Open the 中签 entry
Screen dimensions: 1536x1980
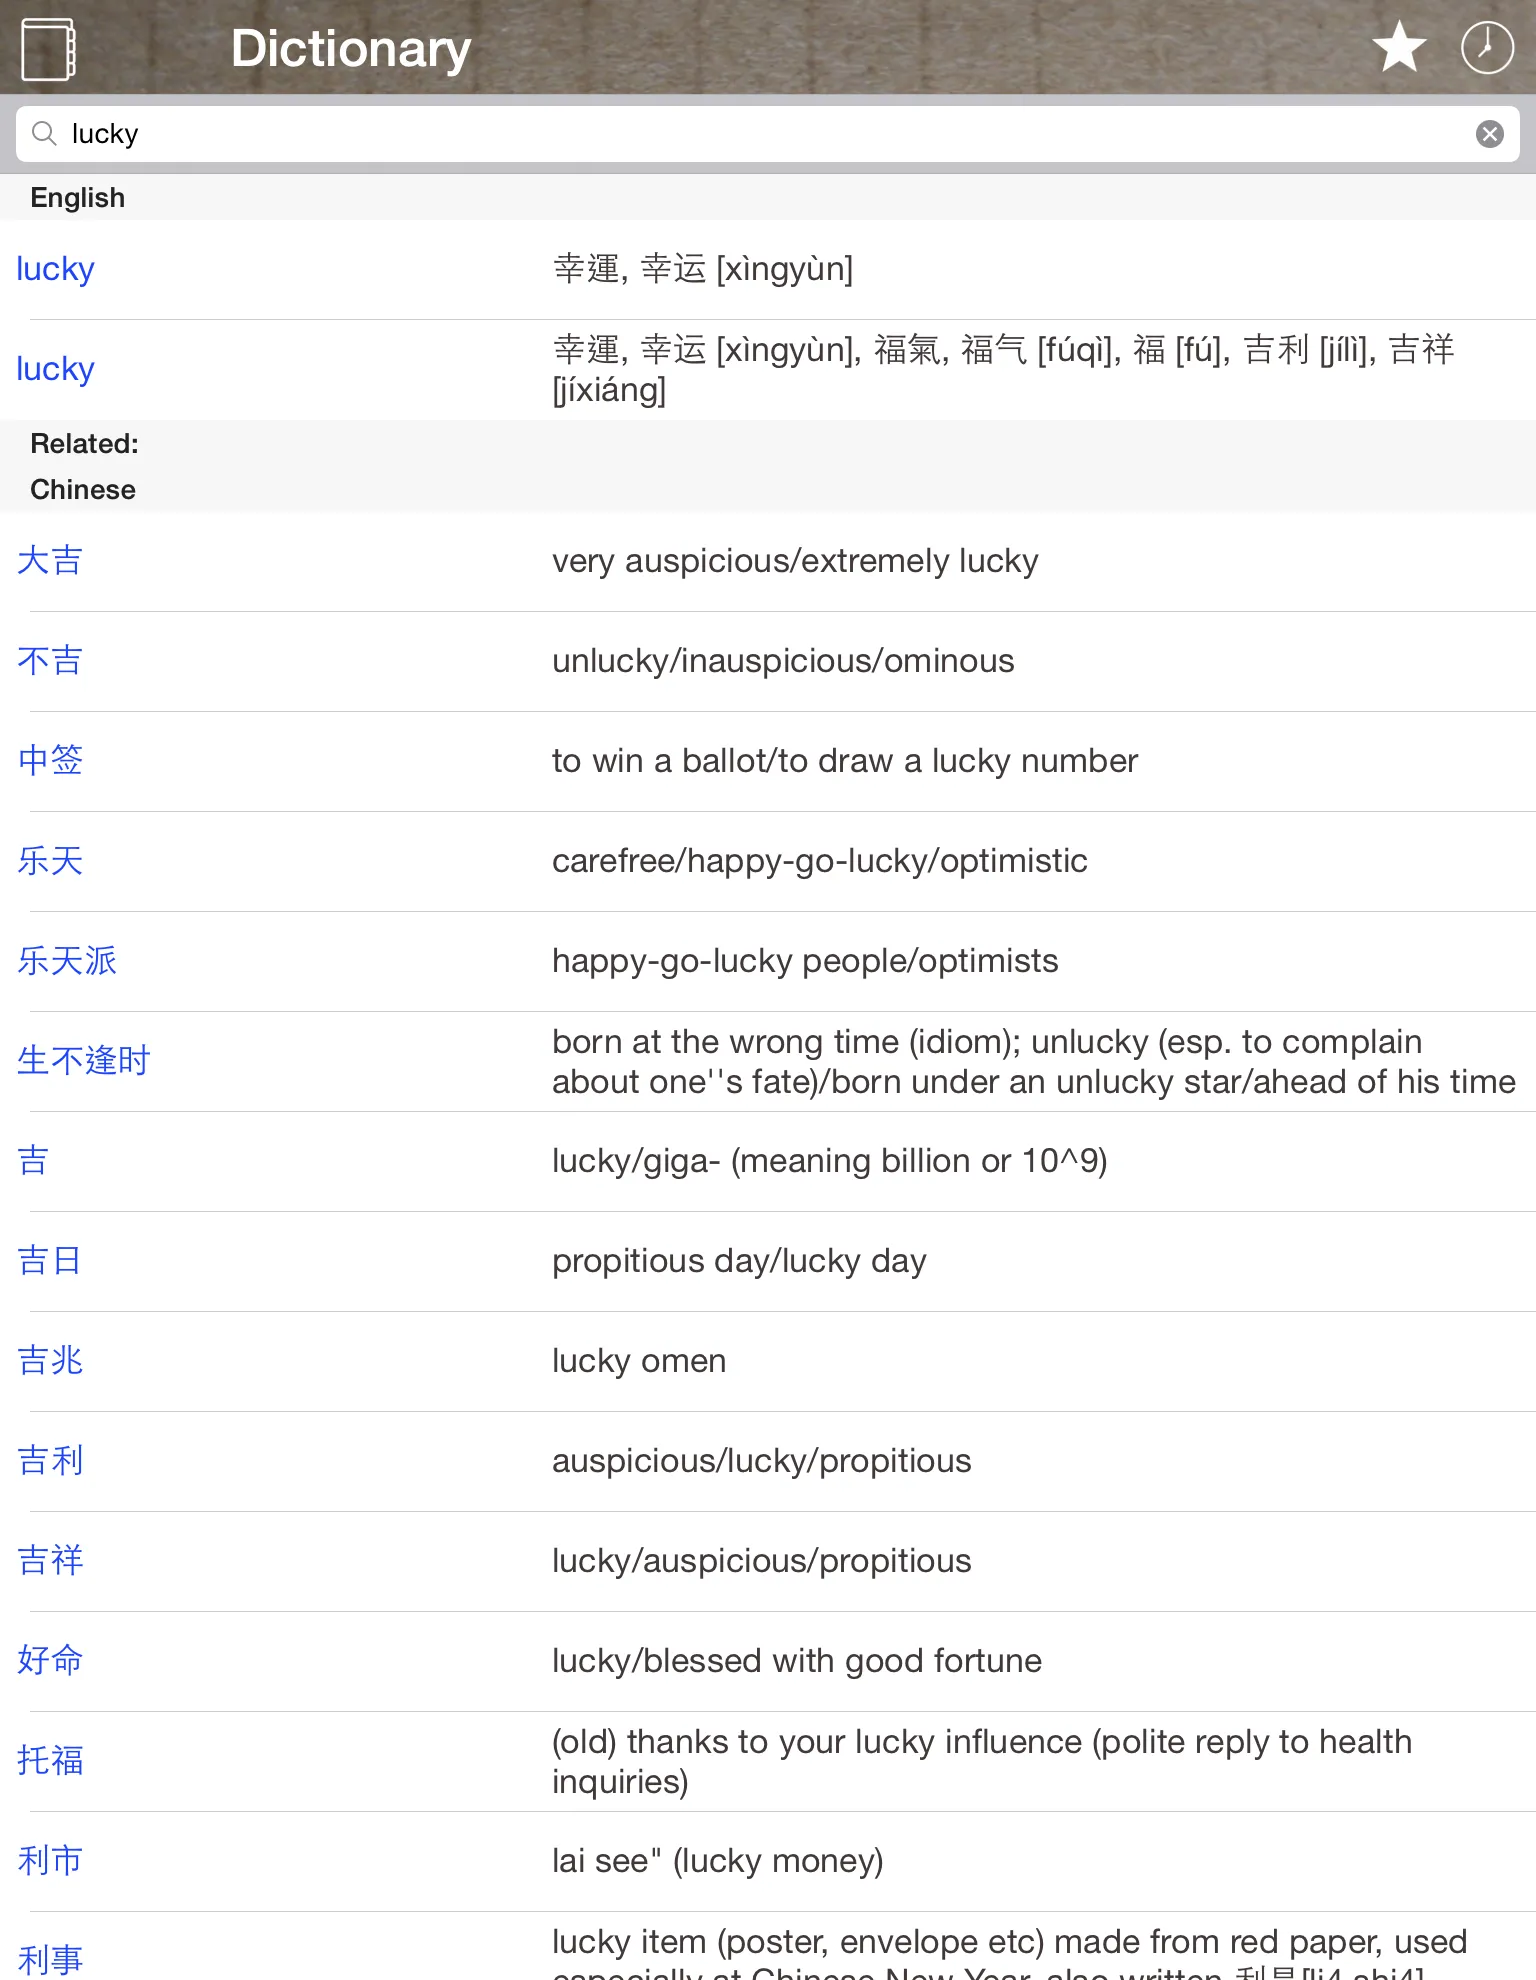(768, 761)
